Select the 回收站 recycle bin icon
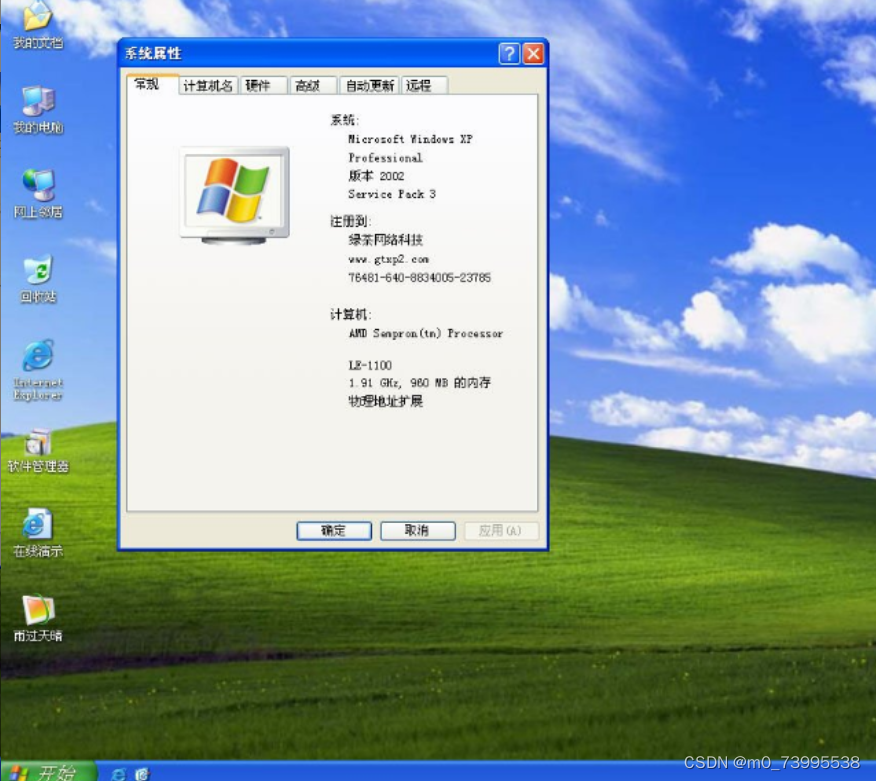876x781 pixels. point(37,279)
